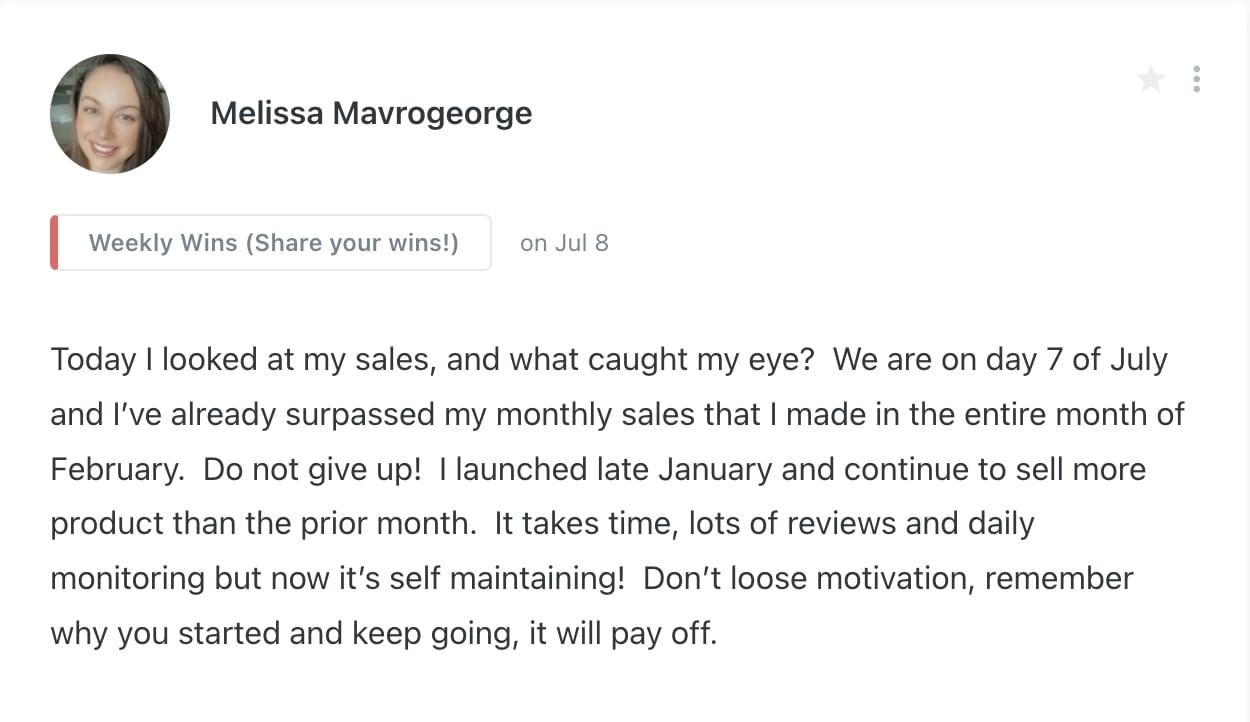Open the three-dot post options menu
The height and width of the screenshot is (722, 1250).
click(x=1196, y=79)
